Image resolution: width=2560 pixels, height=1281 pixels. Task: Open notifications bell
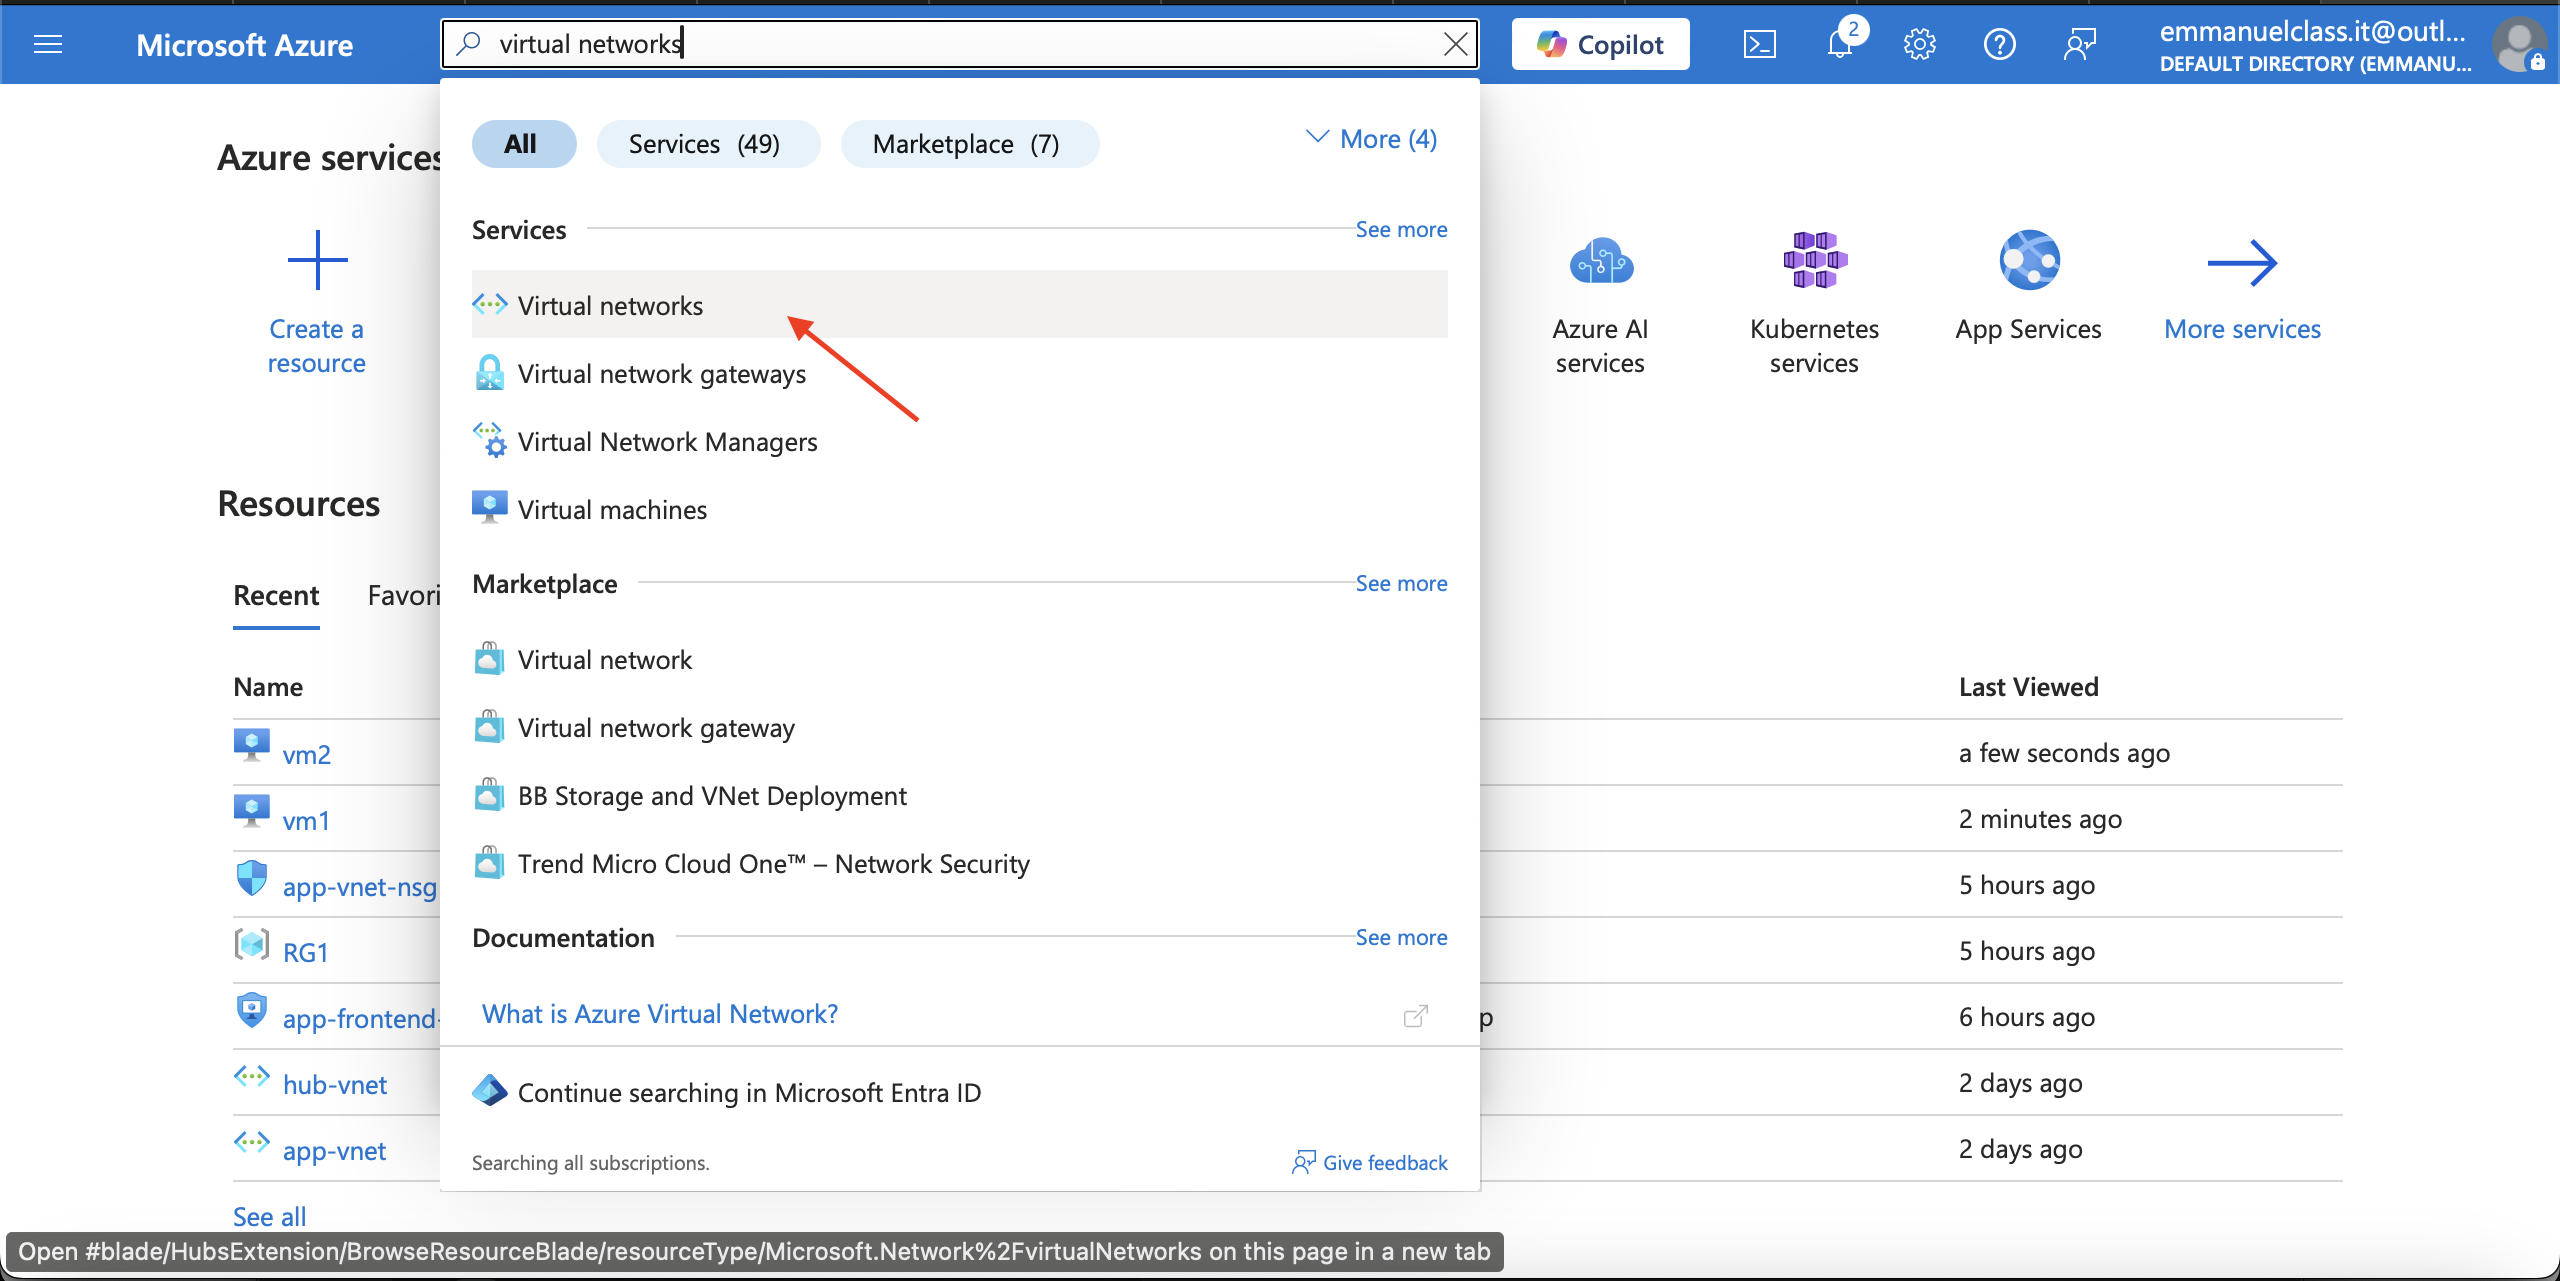1840,44
